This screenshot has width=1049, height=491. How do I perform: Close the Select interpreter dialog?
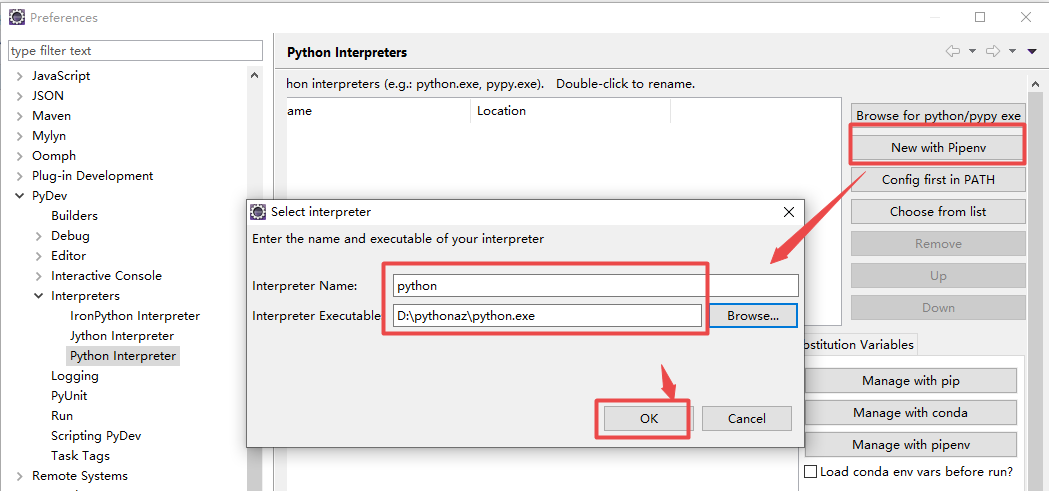[x=789, y=212]
